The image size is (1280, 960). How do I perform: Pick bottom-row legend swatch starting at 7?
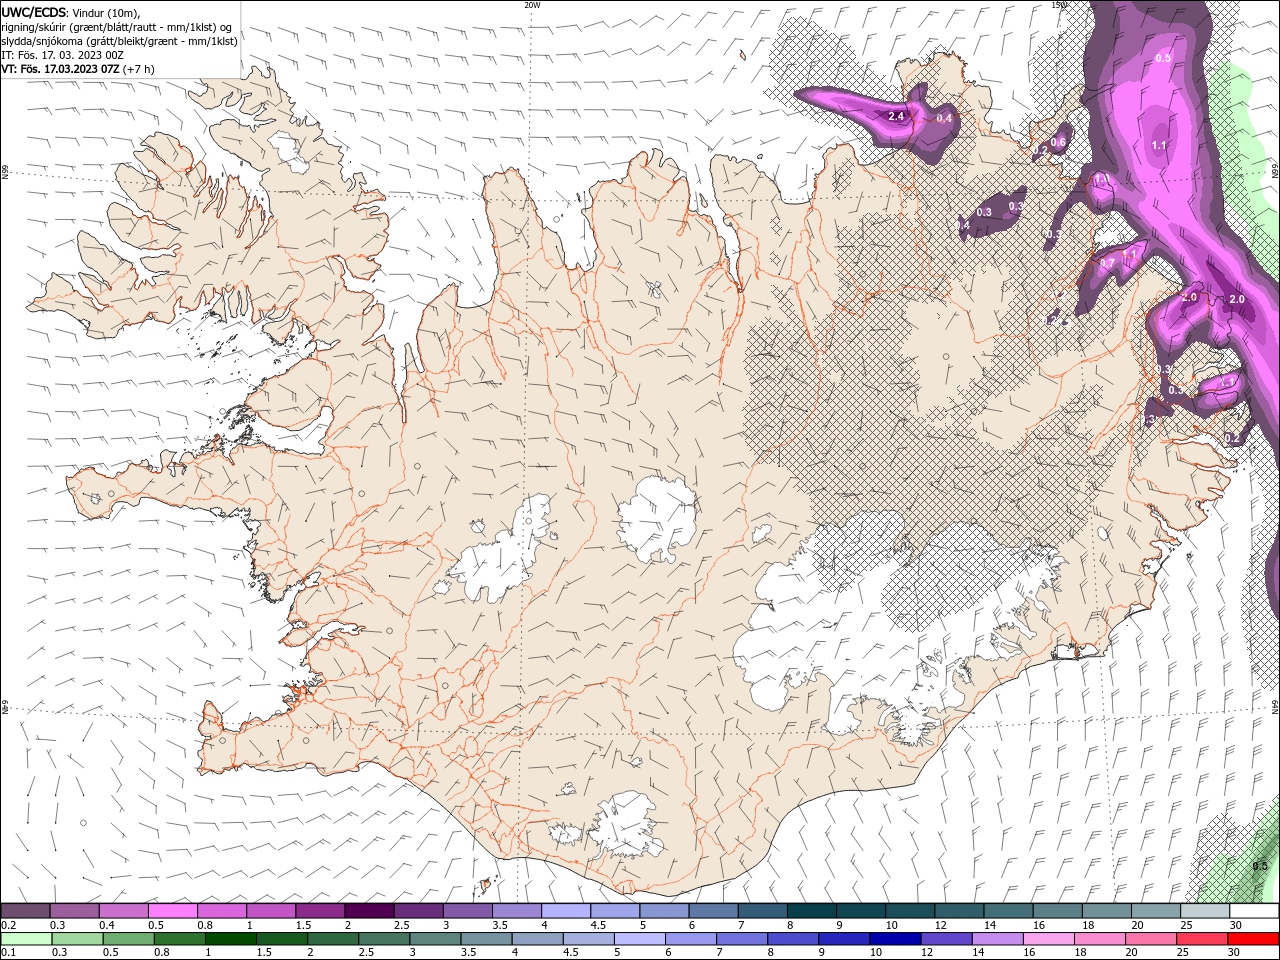pyautogui.click(x=742, y=939)
